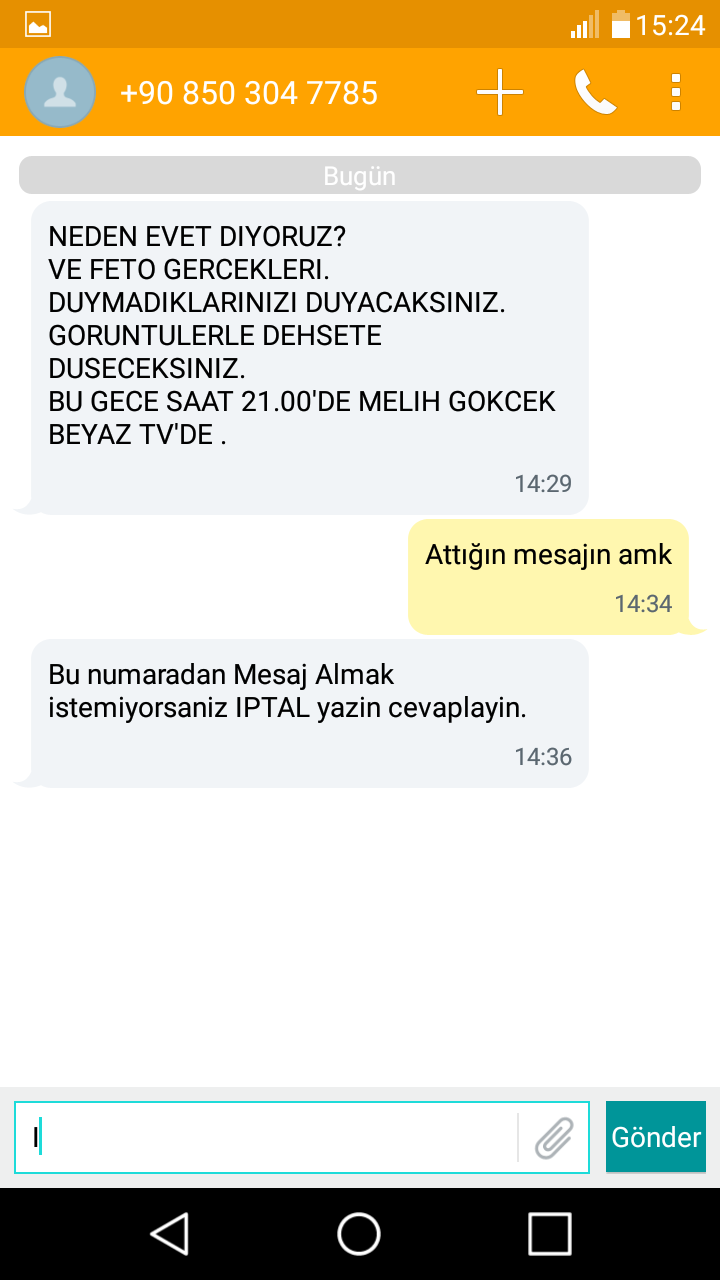Tap the Android home circle button

359,1233
